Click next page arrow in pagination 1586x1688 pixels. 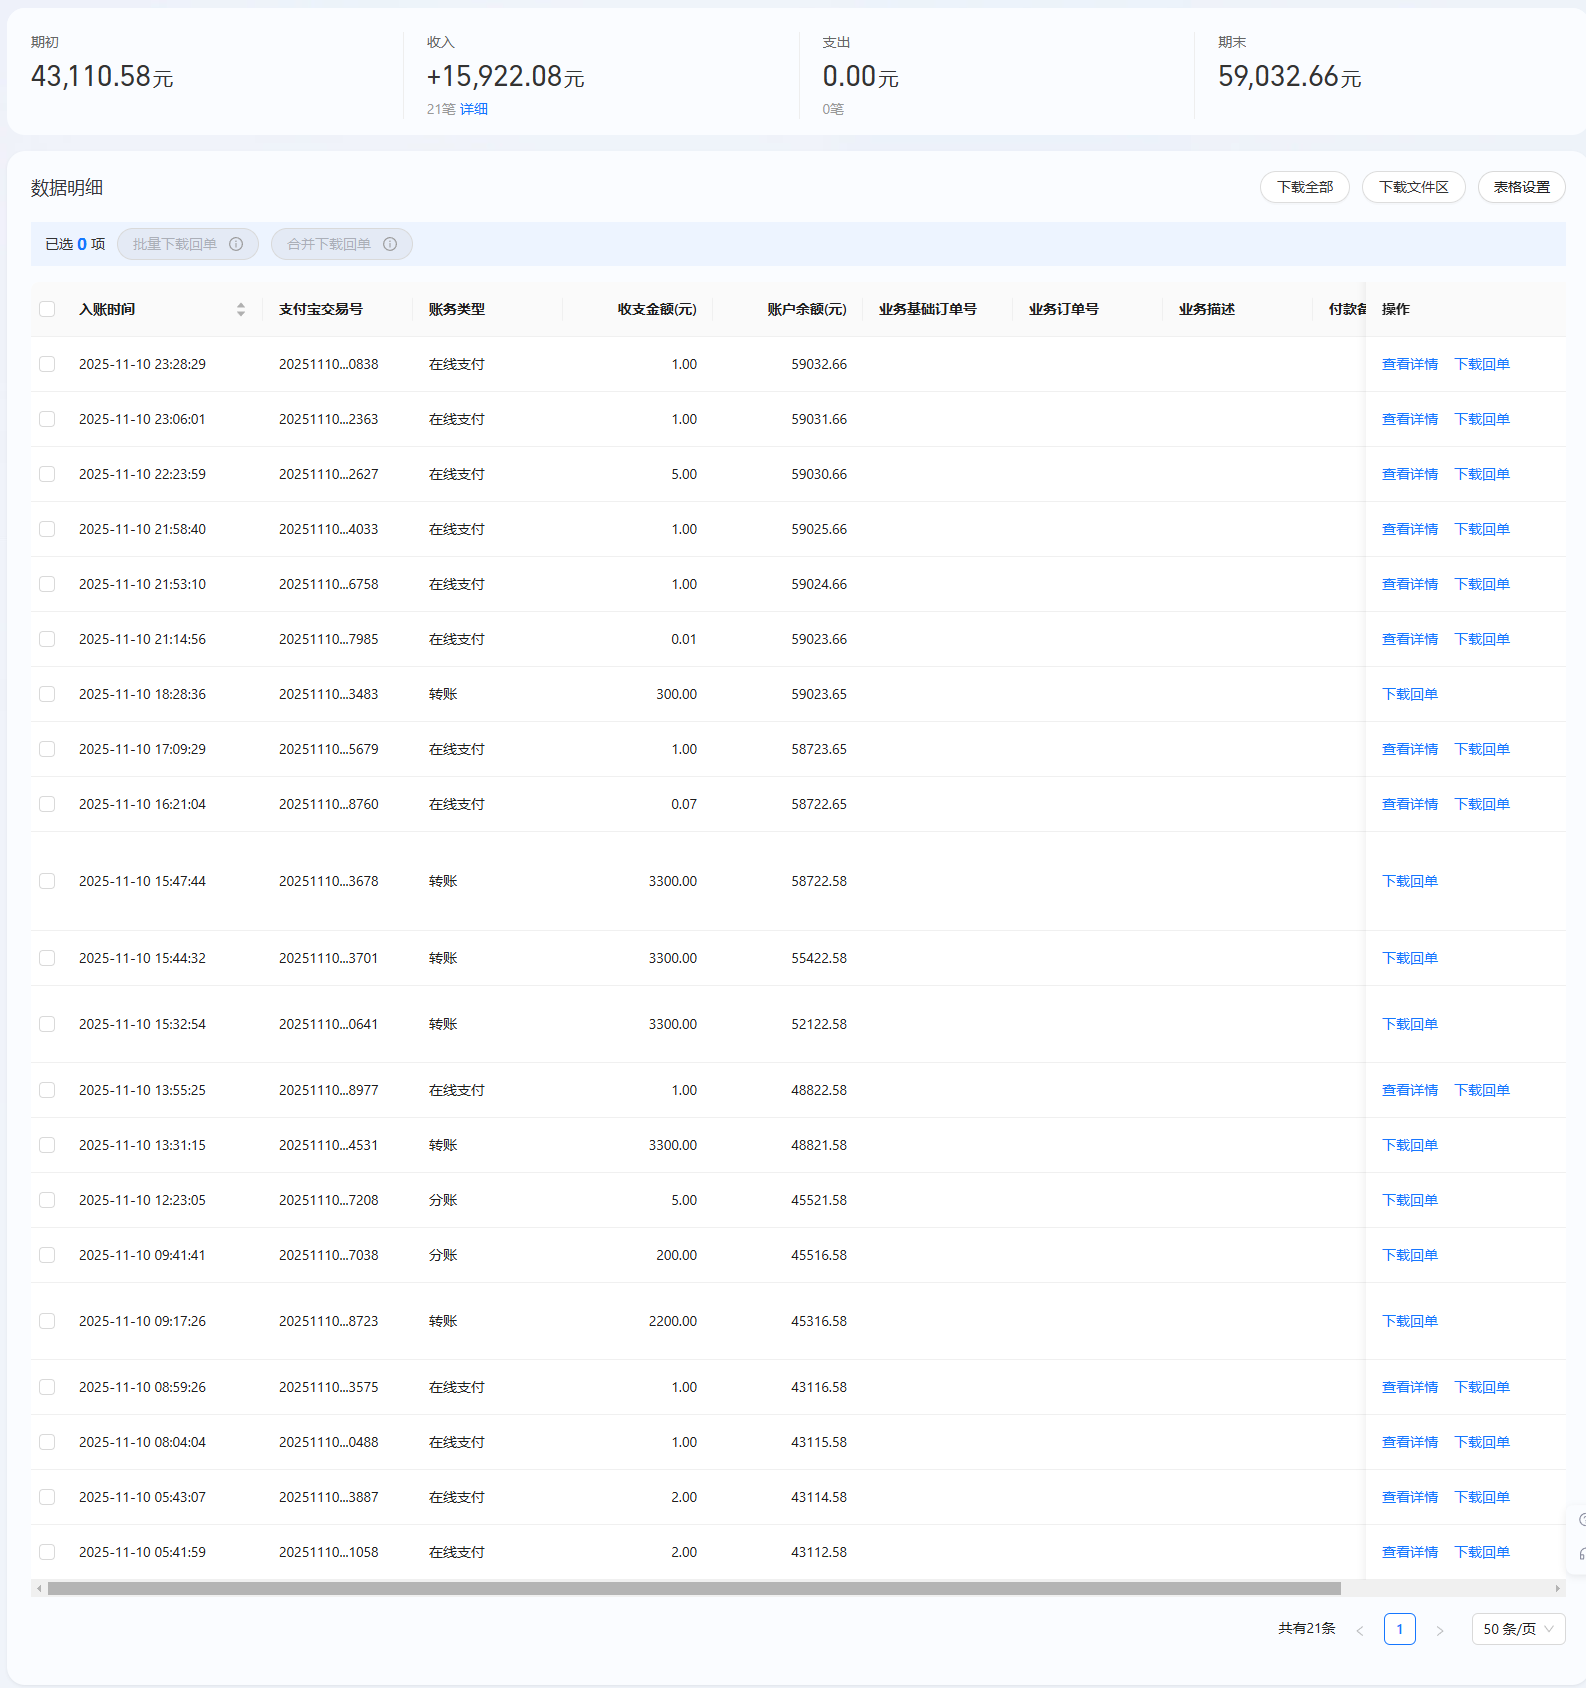pos(1440,1630)
